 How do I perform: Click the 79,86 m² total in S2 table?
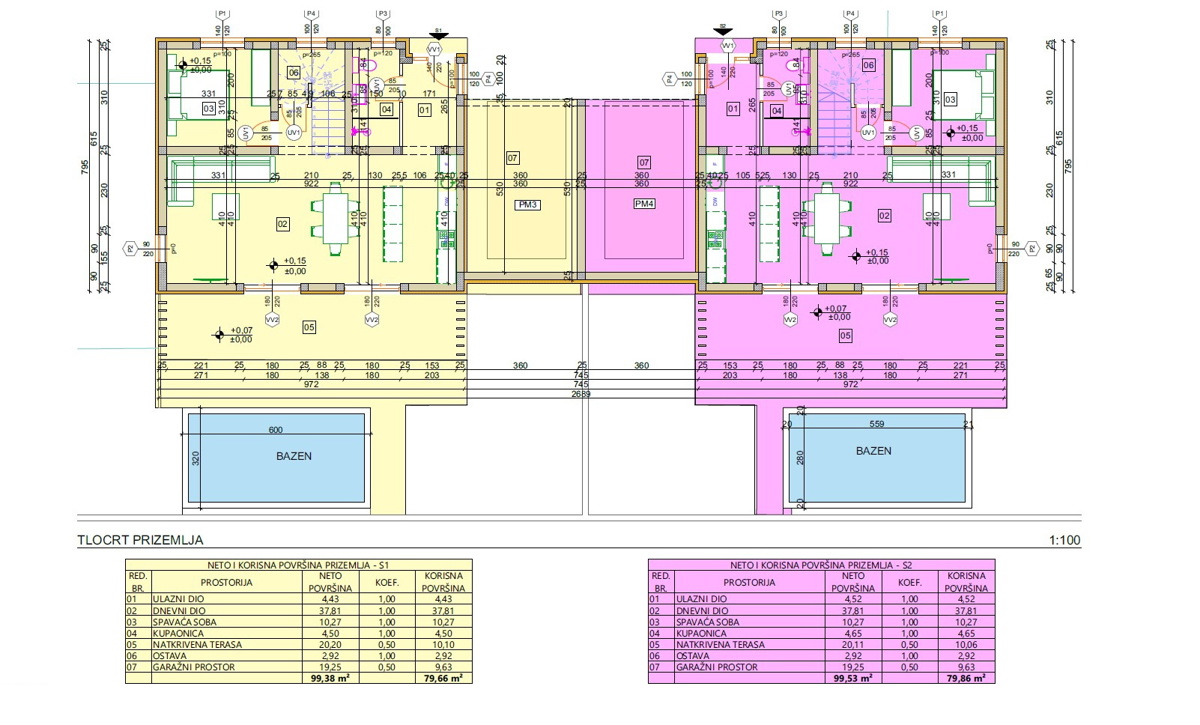966,677
